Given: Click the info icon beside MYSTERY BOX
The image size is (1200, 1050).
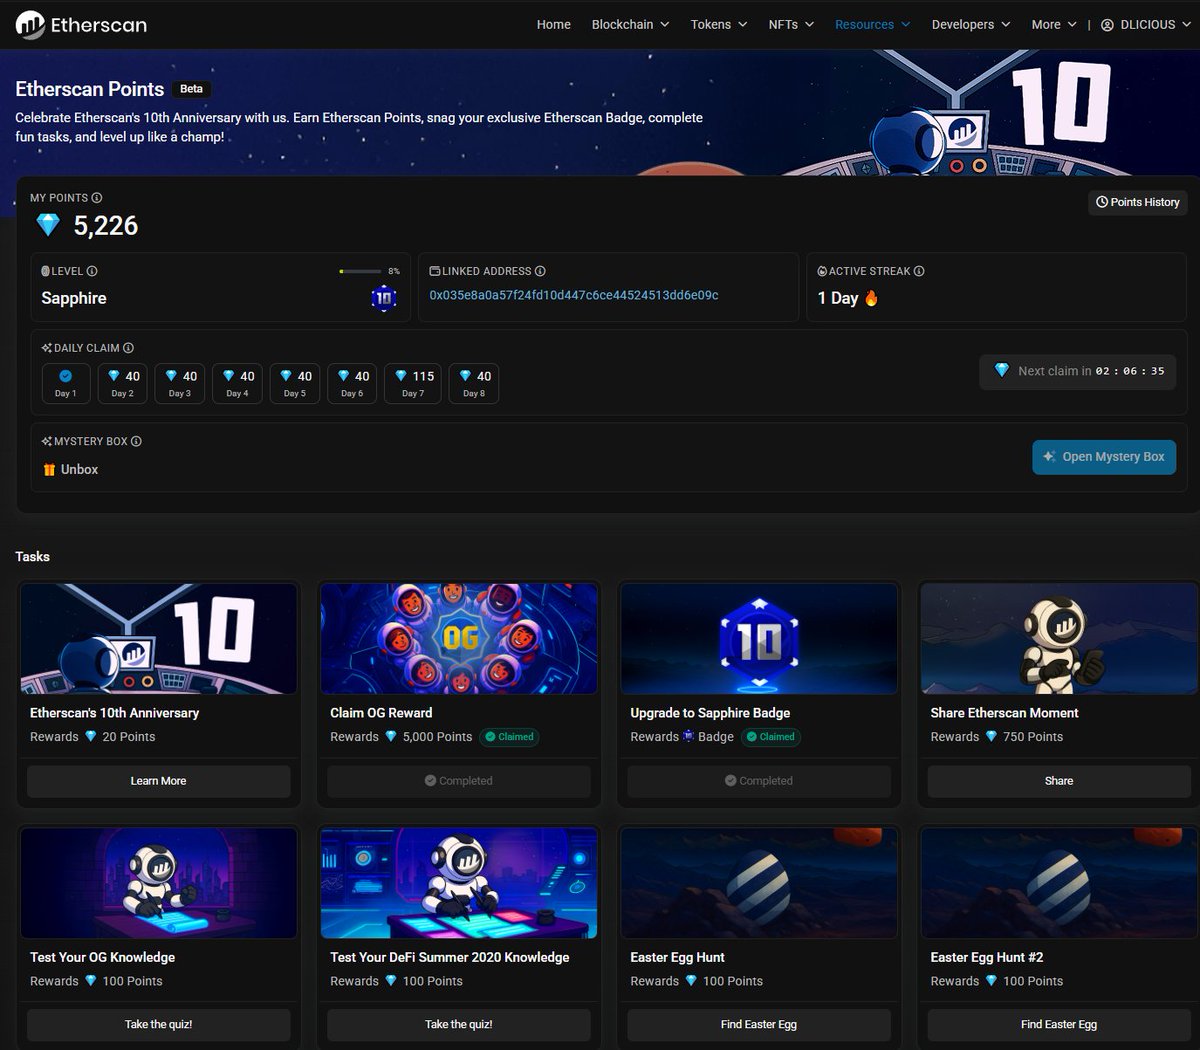Looking at the screenshot, I should [x=136, y=441].
